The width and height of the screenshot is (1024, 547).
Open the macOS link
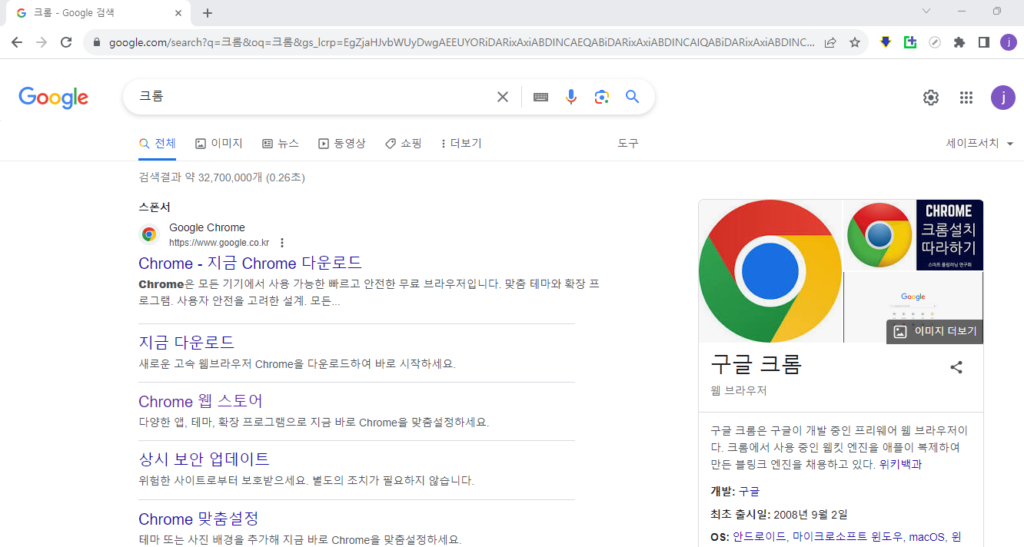tap(927, 537)
